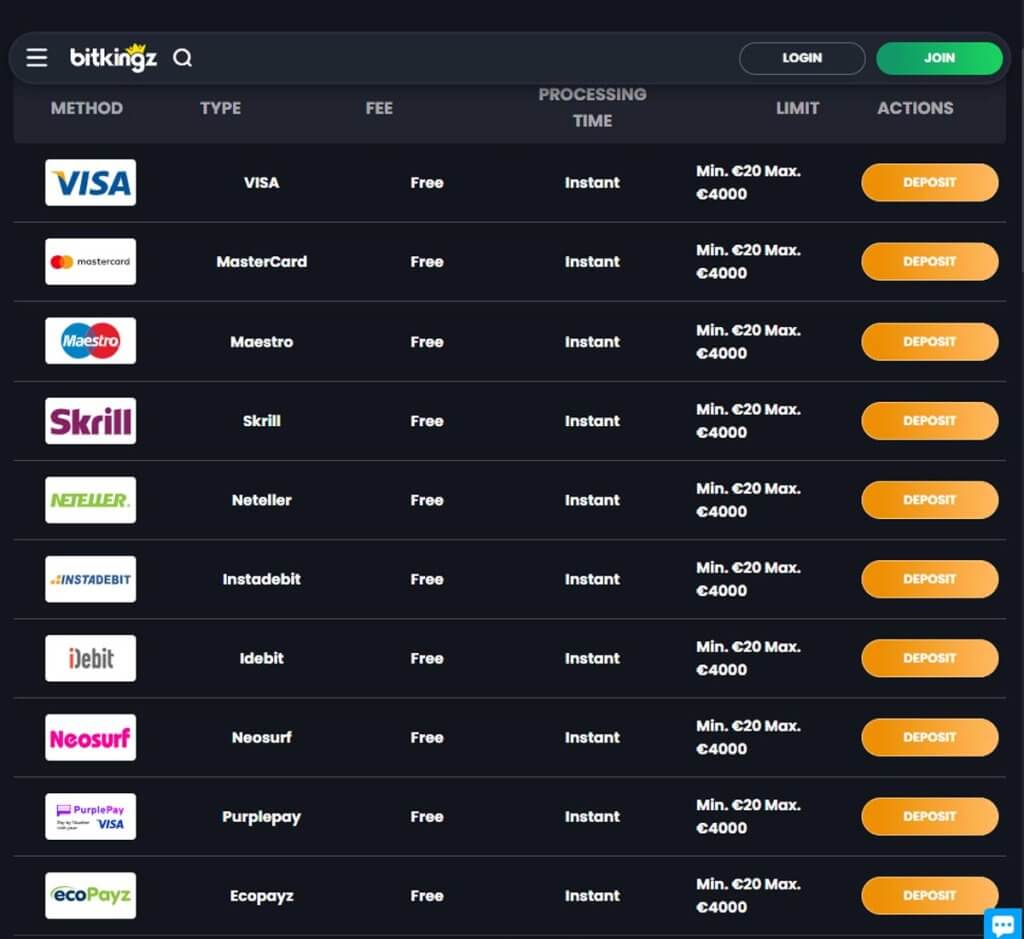The width and height of the screenshot is (1024, 939).
Task: Deposit using Purplepay
Action: click(x=929, y=816)
